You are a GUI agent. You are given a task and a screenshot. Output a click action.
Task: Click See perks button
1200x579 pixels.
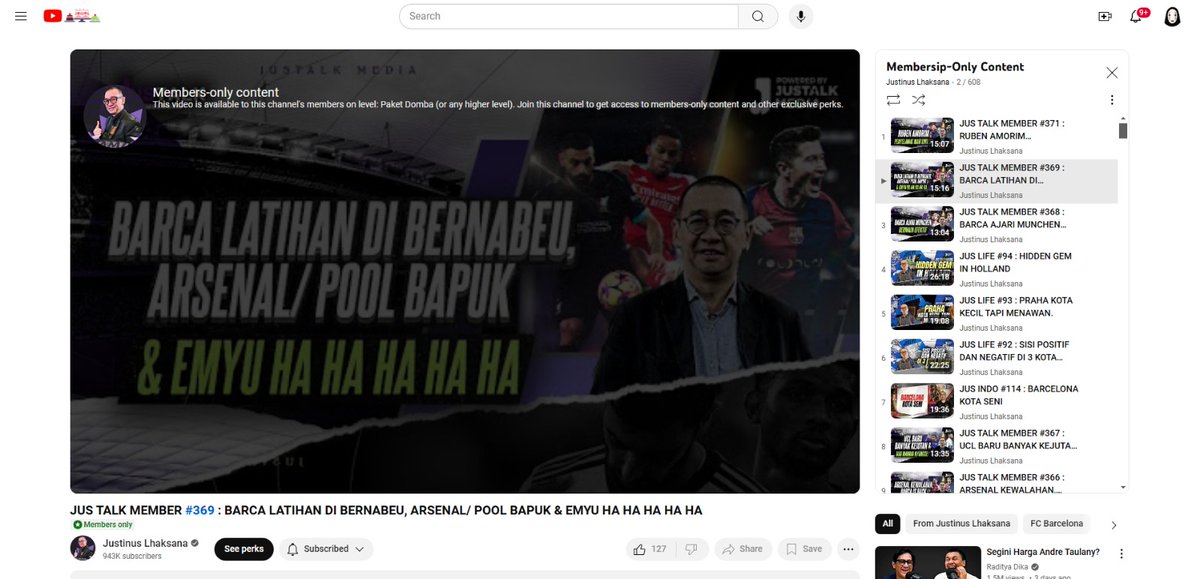(x=244, y=549)
